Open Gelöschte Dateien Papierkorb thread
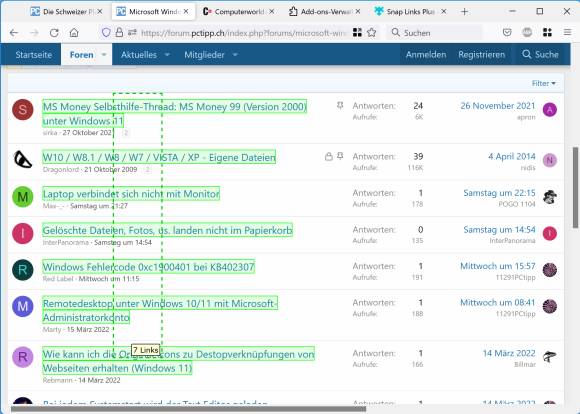 point(167,230)
